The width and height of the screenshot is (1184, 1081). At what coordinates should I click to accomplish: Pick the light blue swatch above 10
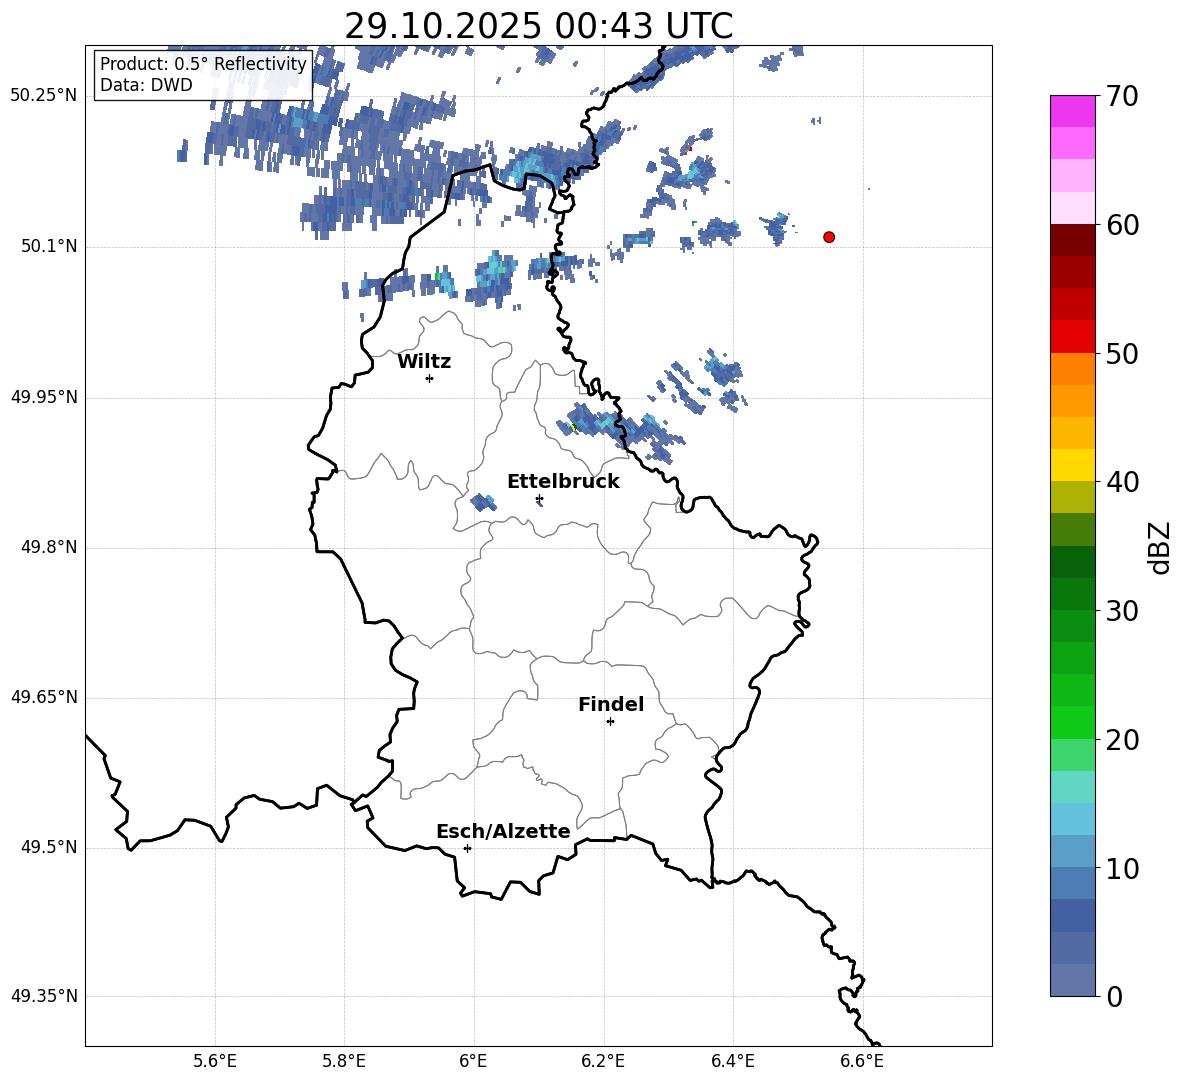pos(1073,851)
